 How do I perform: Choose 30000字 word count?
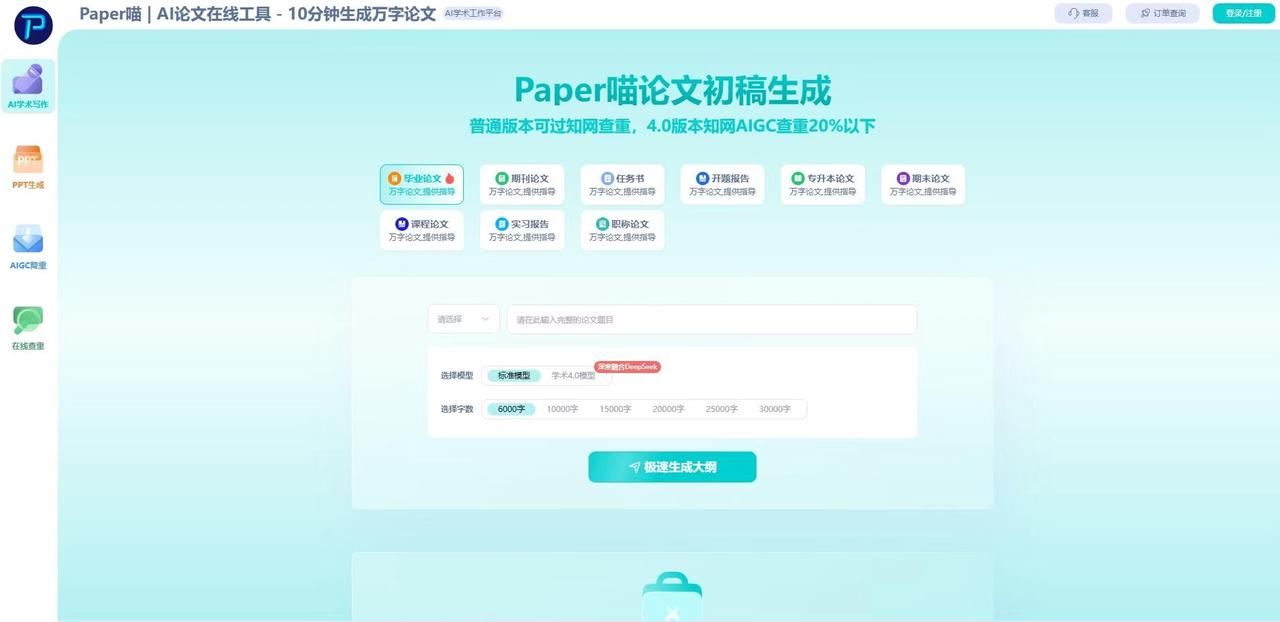click(774, 409)
